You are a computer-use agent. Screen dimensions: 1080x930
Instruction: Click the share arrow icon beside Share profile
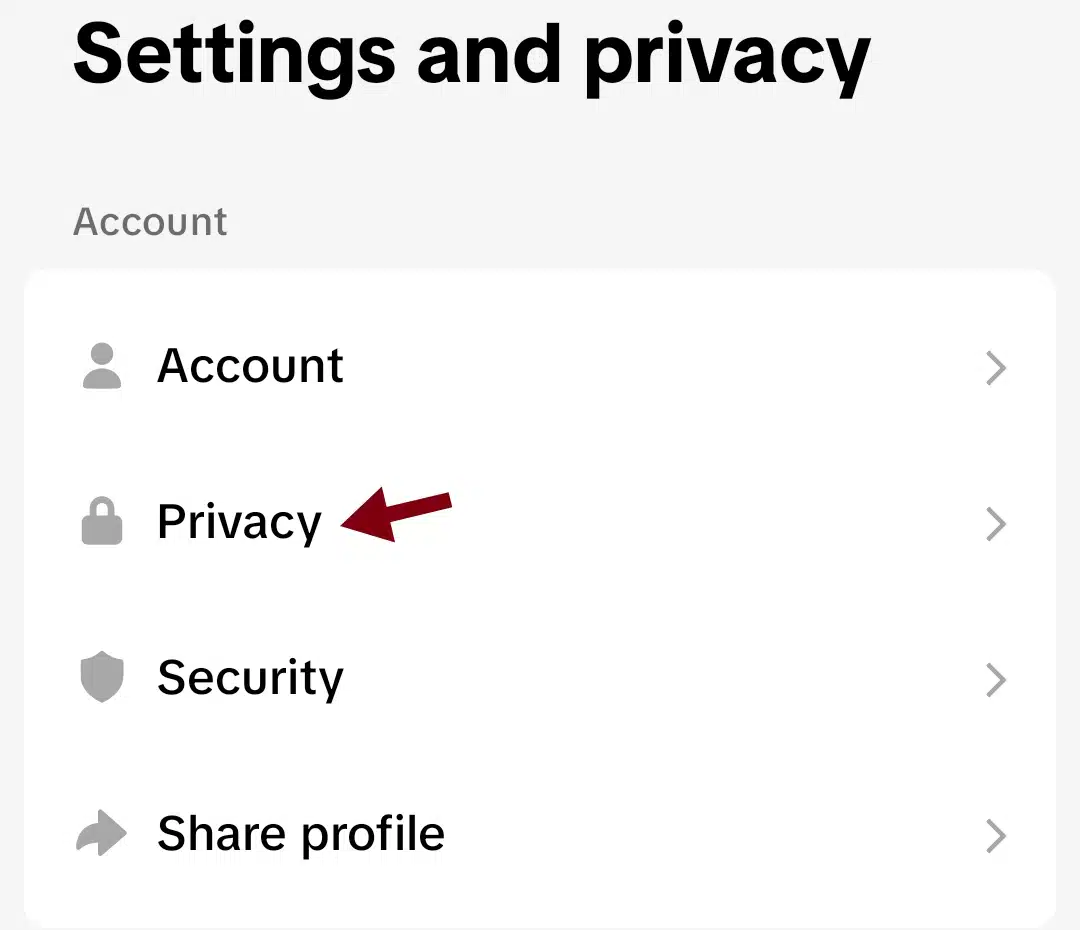click(x=101, y=833)
